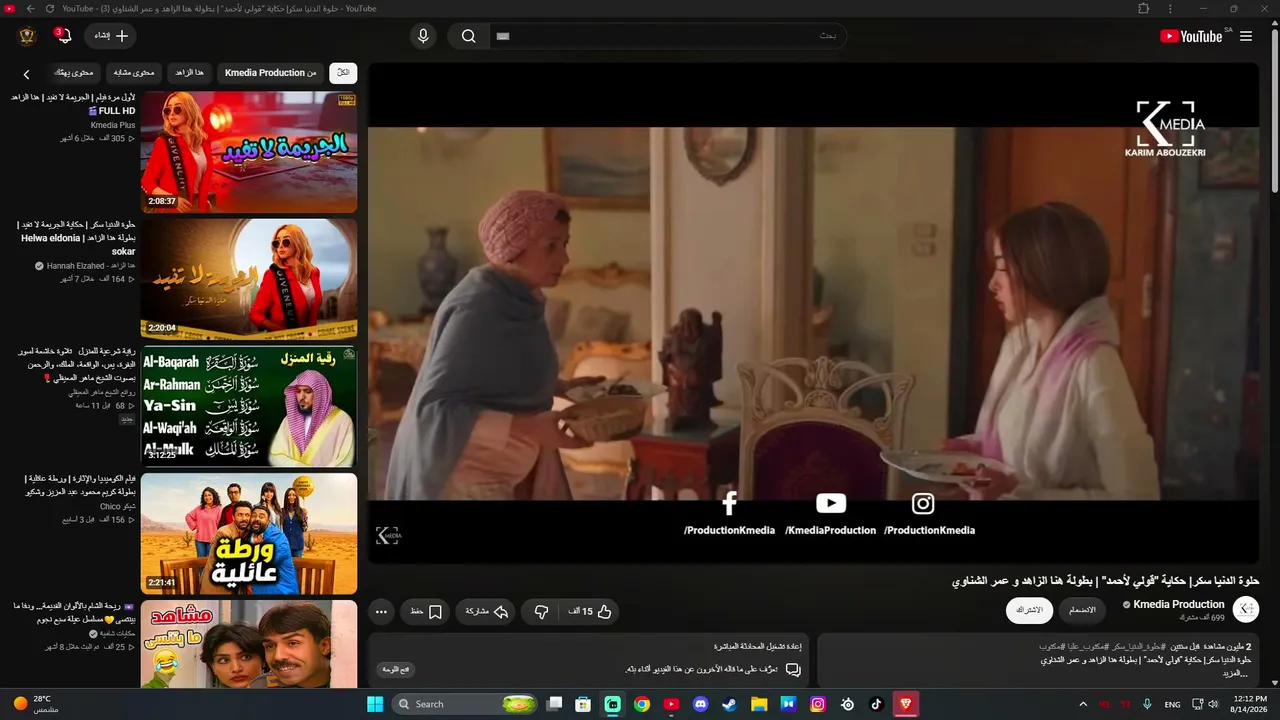Save the video with حفظ button

pyautogui.click(x=426, y=611)
